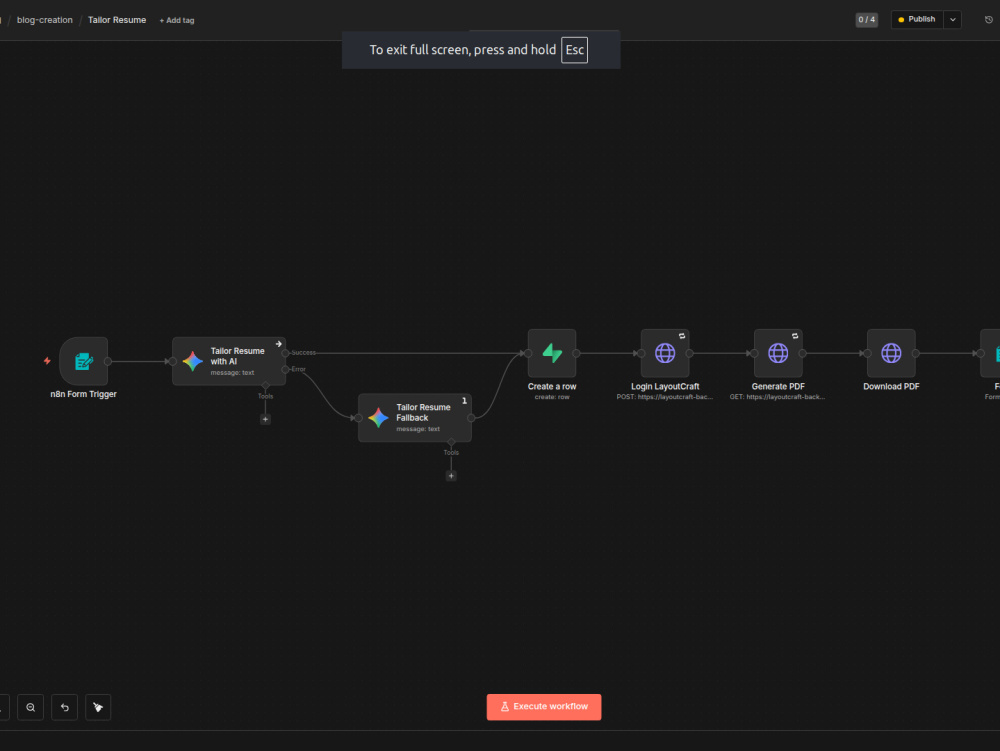Open the Create a row Supabase node
Image resolution: width=1000 pixels, height=751 pixels.
tap(552, 353)
